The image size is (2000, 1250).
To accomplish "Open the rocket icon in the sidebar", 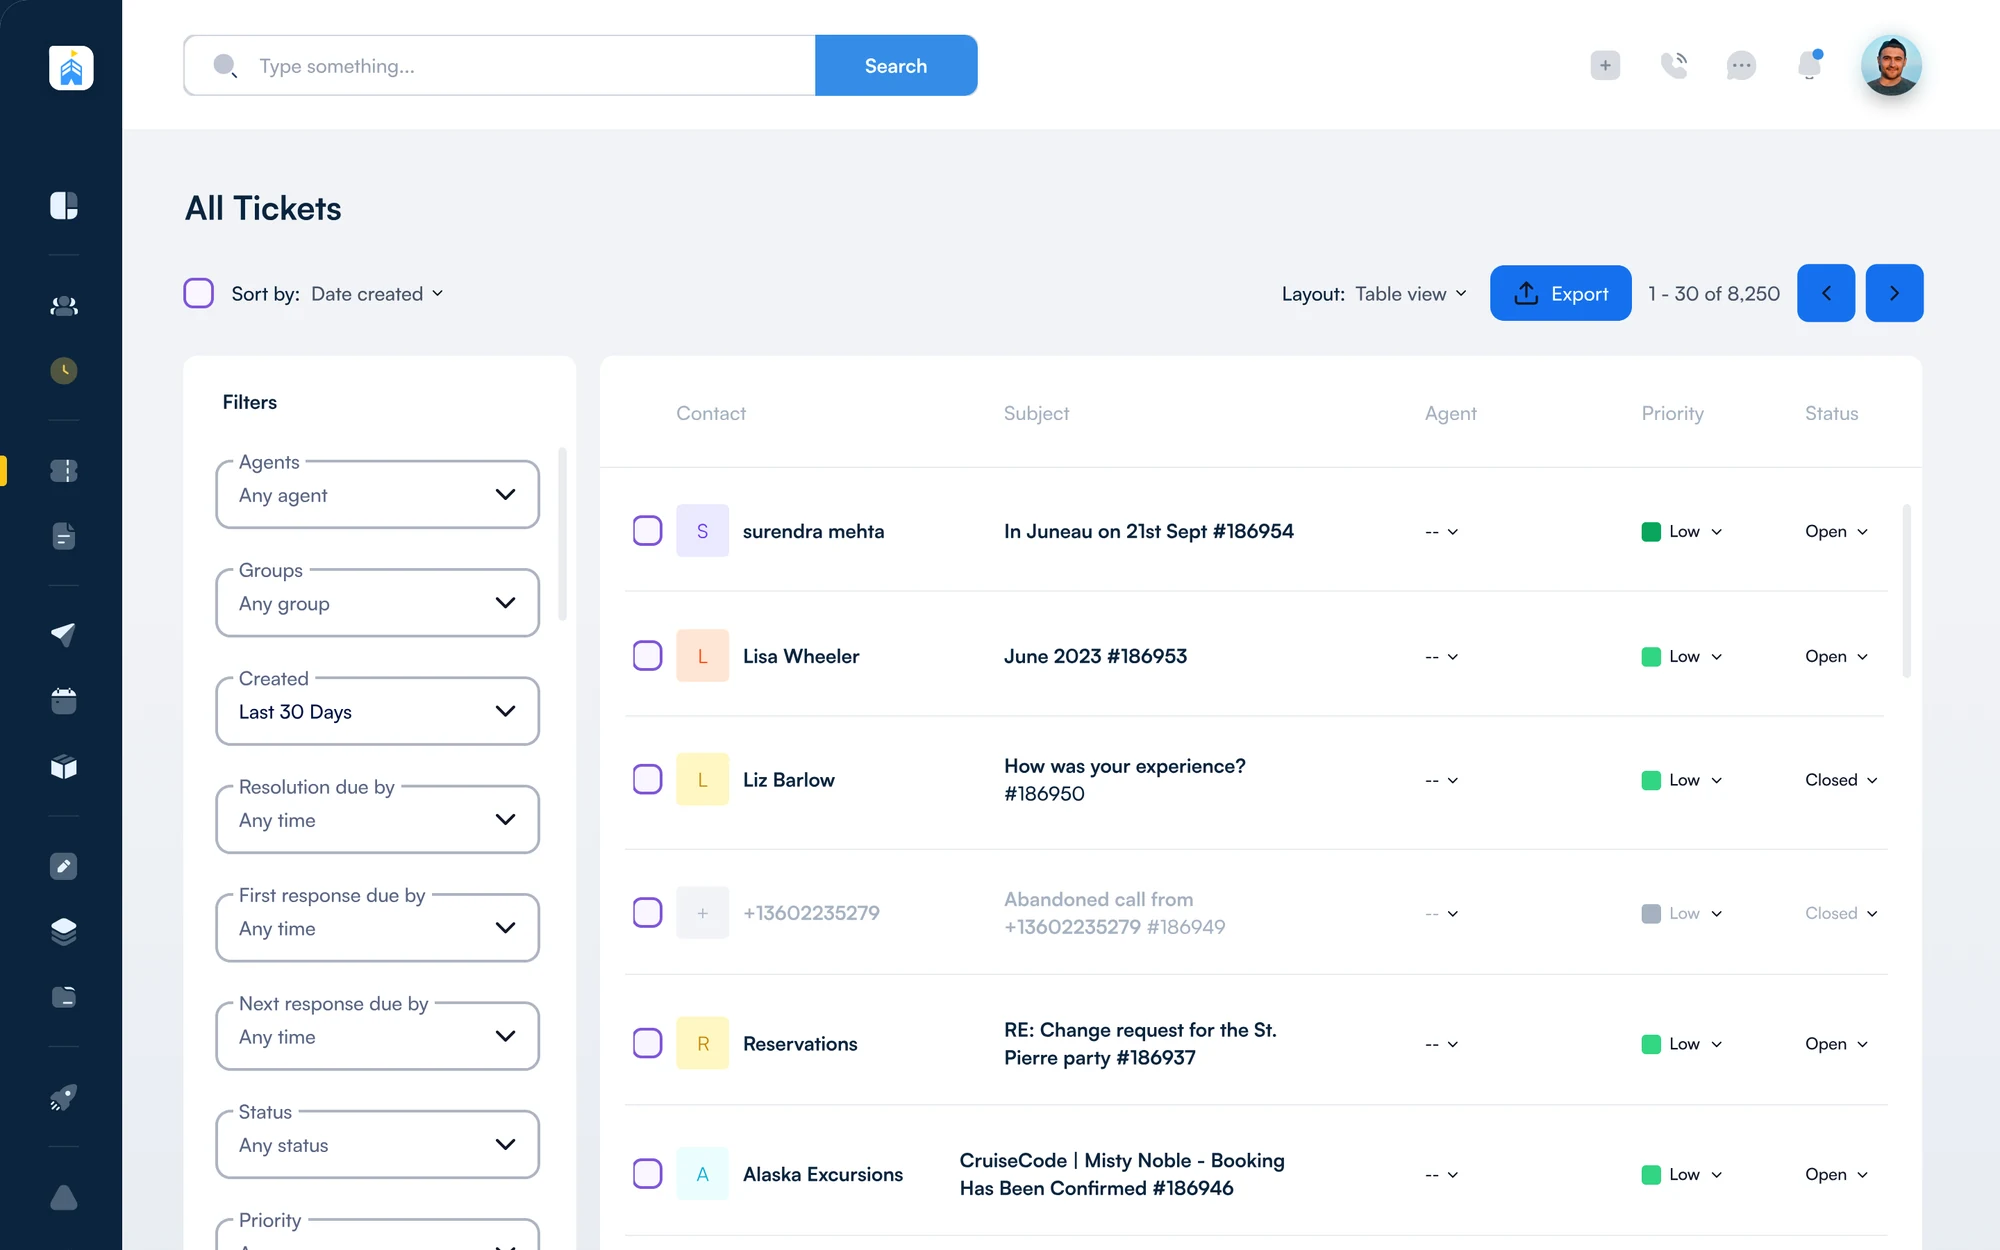I will [64, 1097].
